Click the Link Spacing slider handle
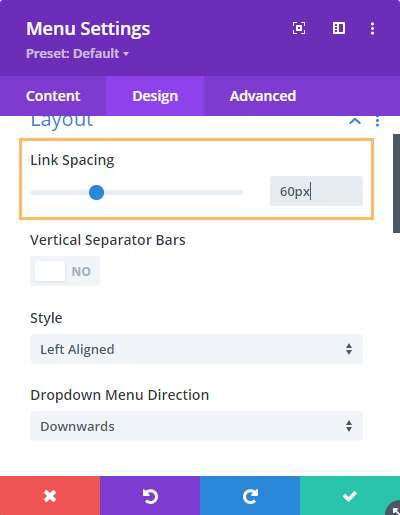 point(97,192)
